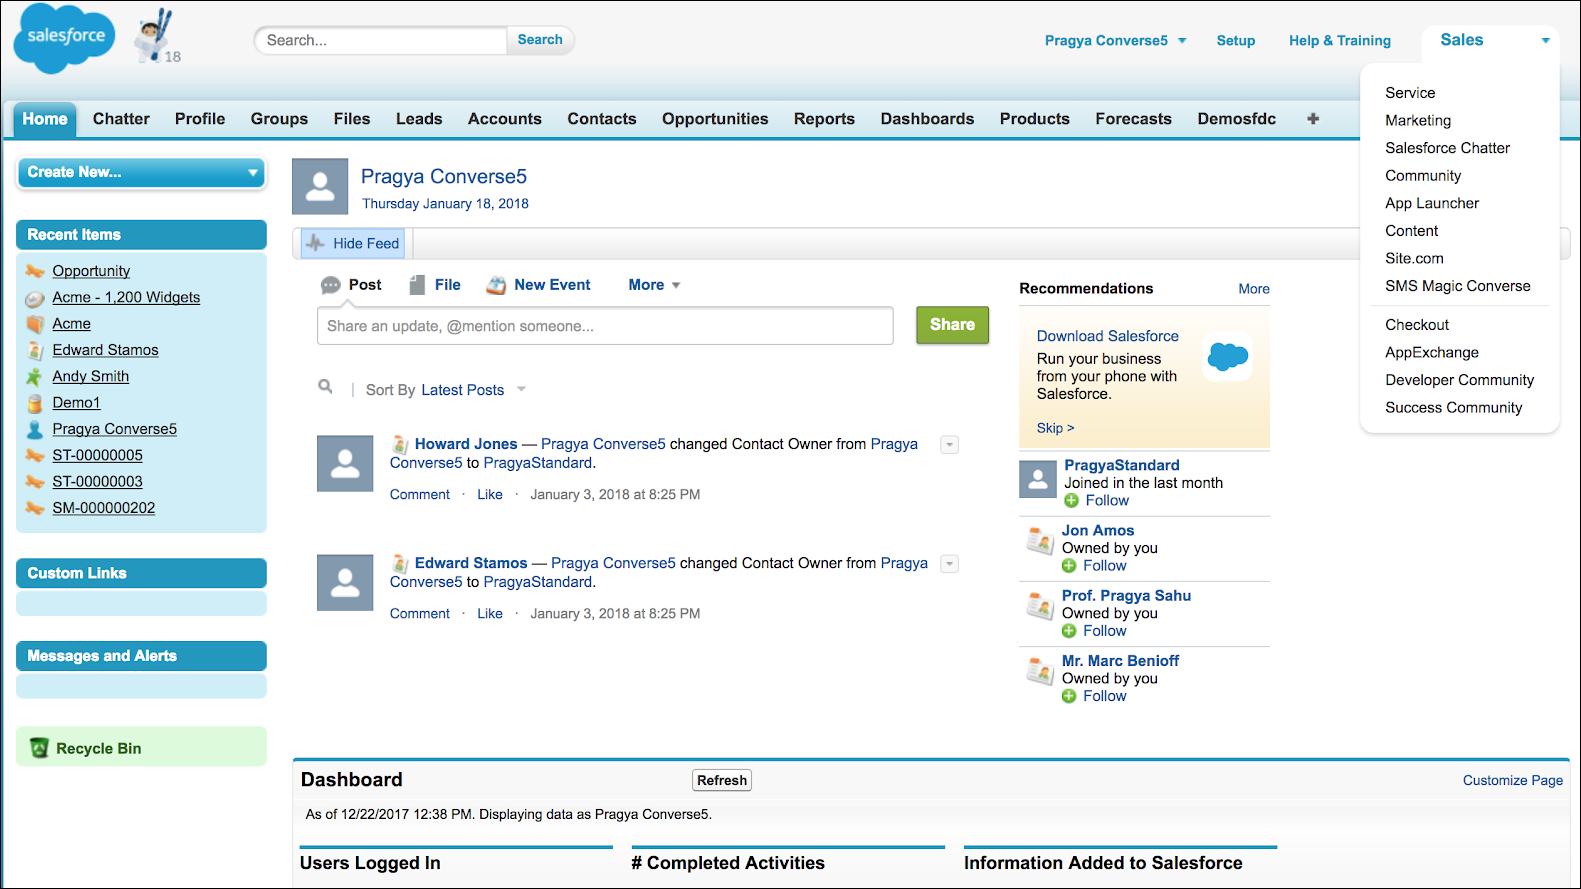1581x889 pixels.
Task: Click the green Share button
Action: point(952,325)
